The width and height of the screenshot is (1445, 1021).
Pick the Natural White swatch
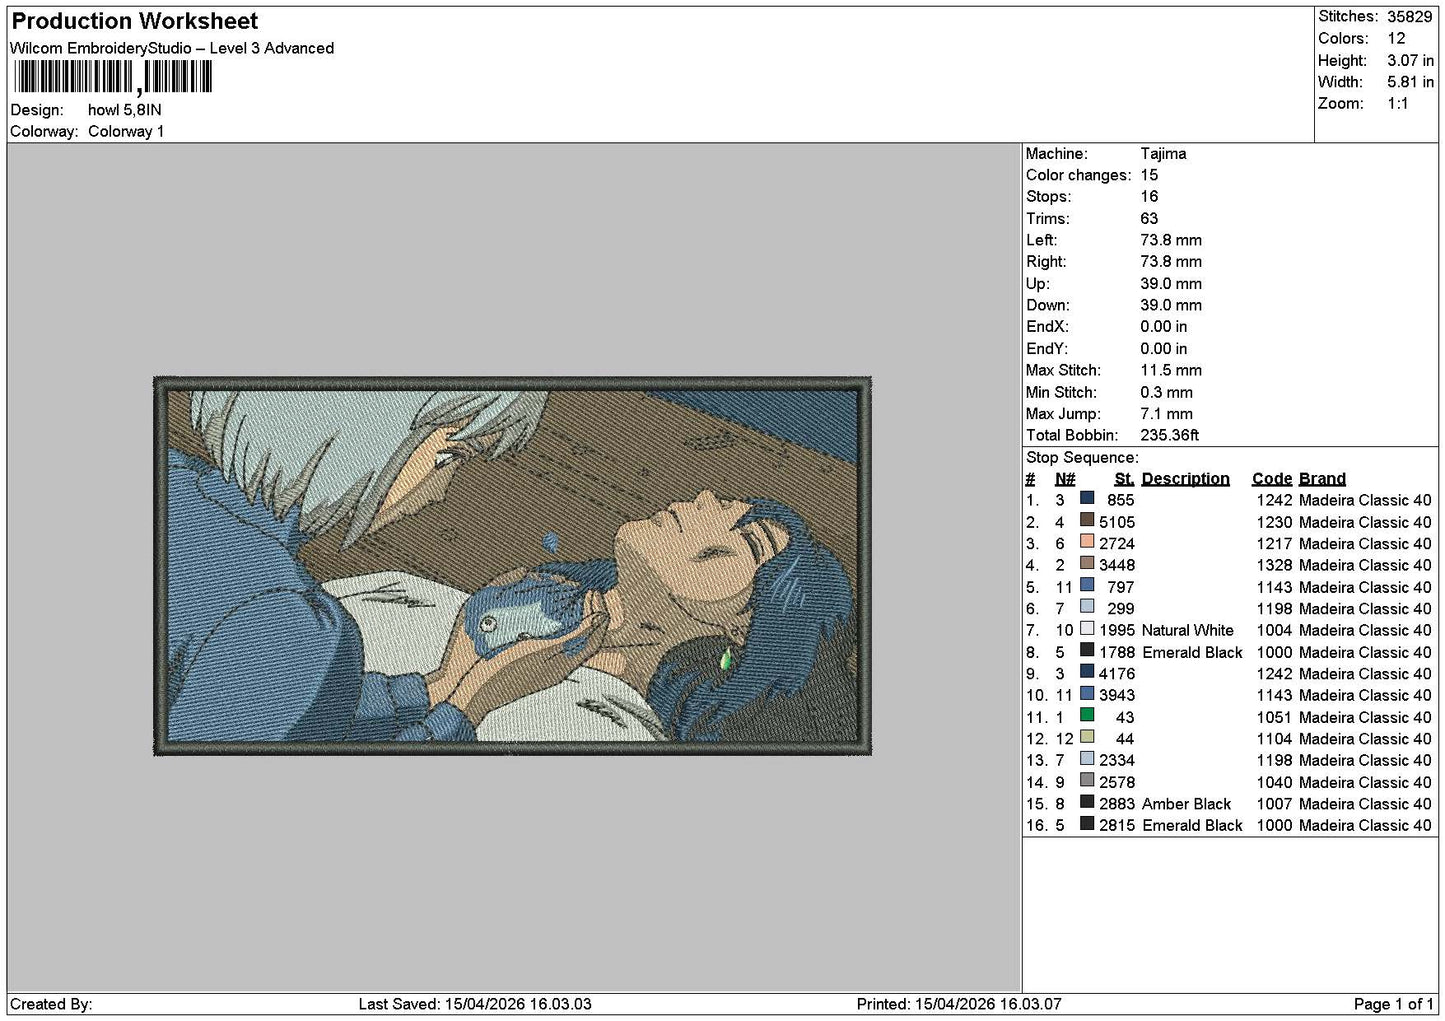pos(1087,629)
